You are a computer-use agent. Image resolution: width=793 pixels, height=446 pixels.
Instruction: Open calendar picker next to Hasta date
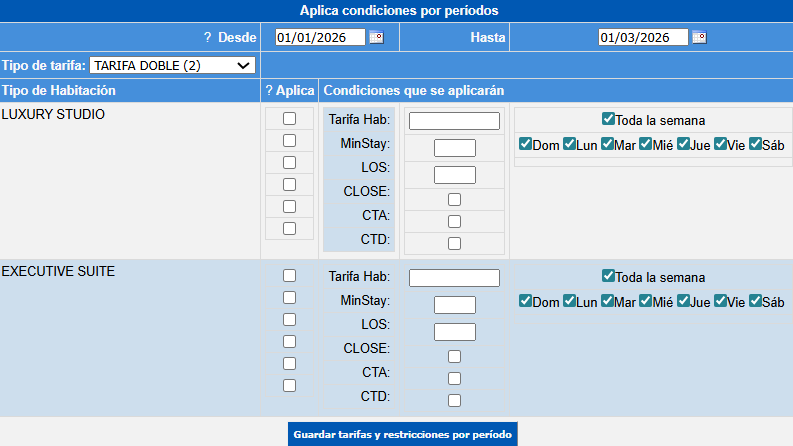click(699, 38)
